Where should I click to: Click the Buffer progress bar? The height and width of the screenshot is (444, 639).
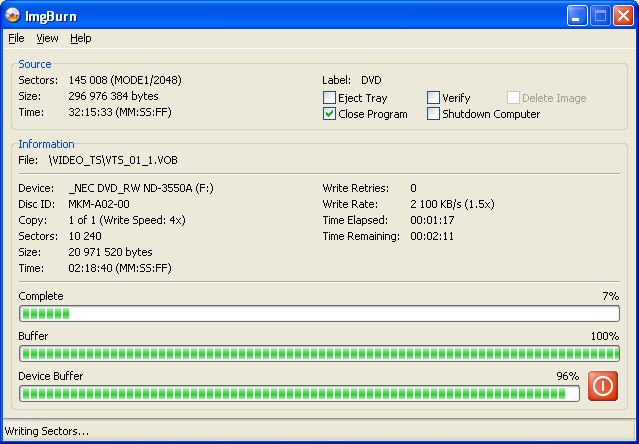coord(319,353)
